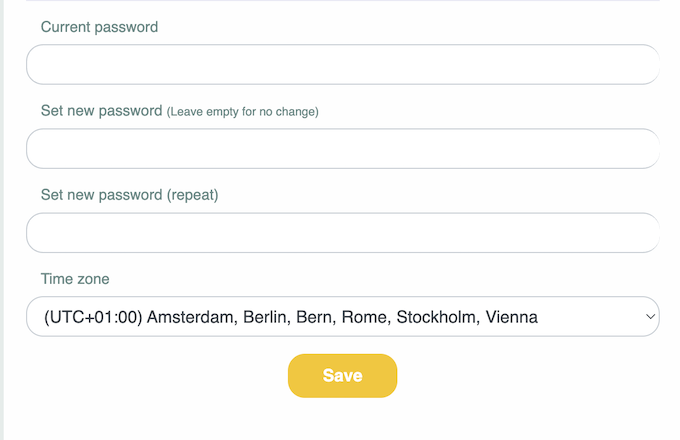Click the word "repeat" in the label

coord(190,195)
